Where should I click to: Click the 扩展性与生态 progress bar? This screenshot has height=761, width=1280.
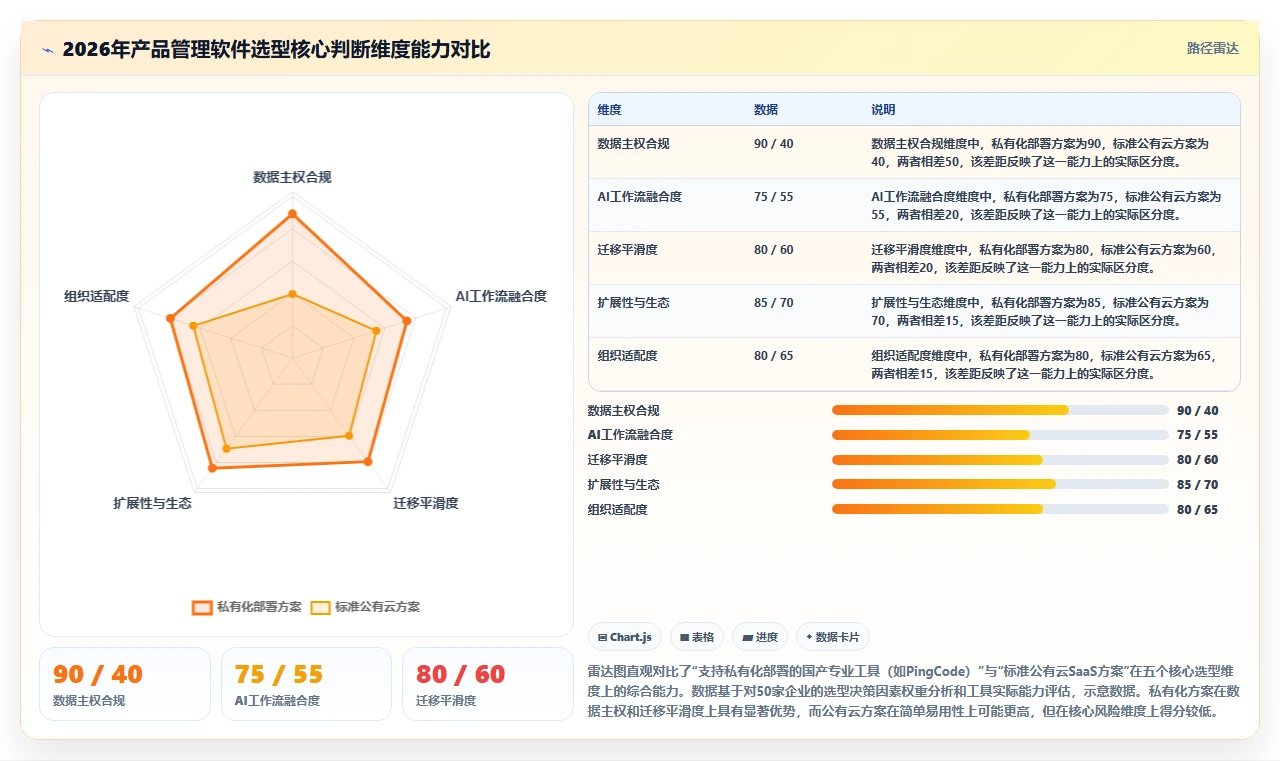(x=1000, y=484)
